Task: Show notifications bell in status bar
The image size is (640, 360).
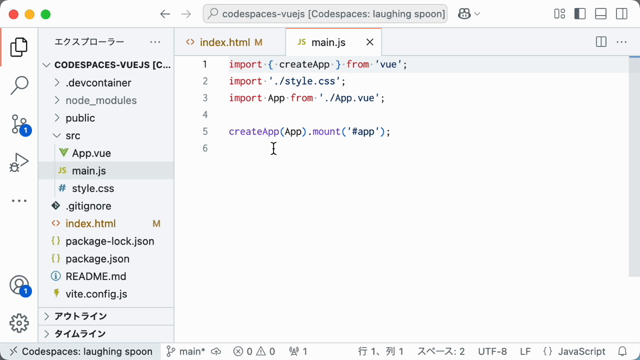Action: 622,351
